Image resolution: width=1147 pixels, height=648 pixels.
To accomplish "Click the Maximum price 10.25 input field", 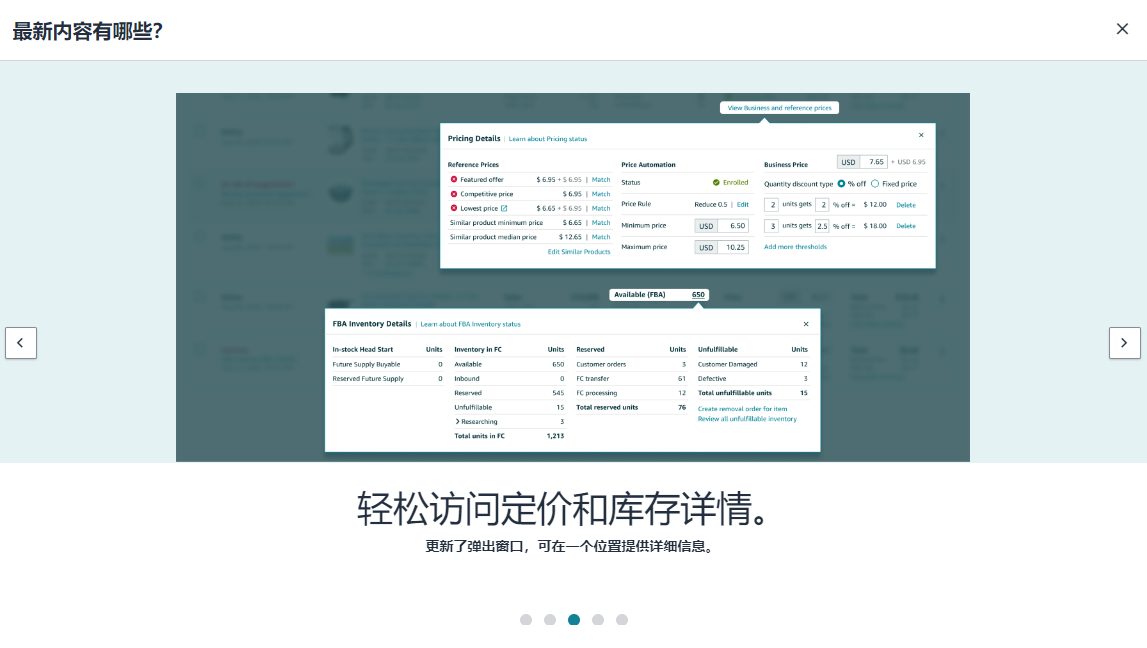I will 734,247.
